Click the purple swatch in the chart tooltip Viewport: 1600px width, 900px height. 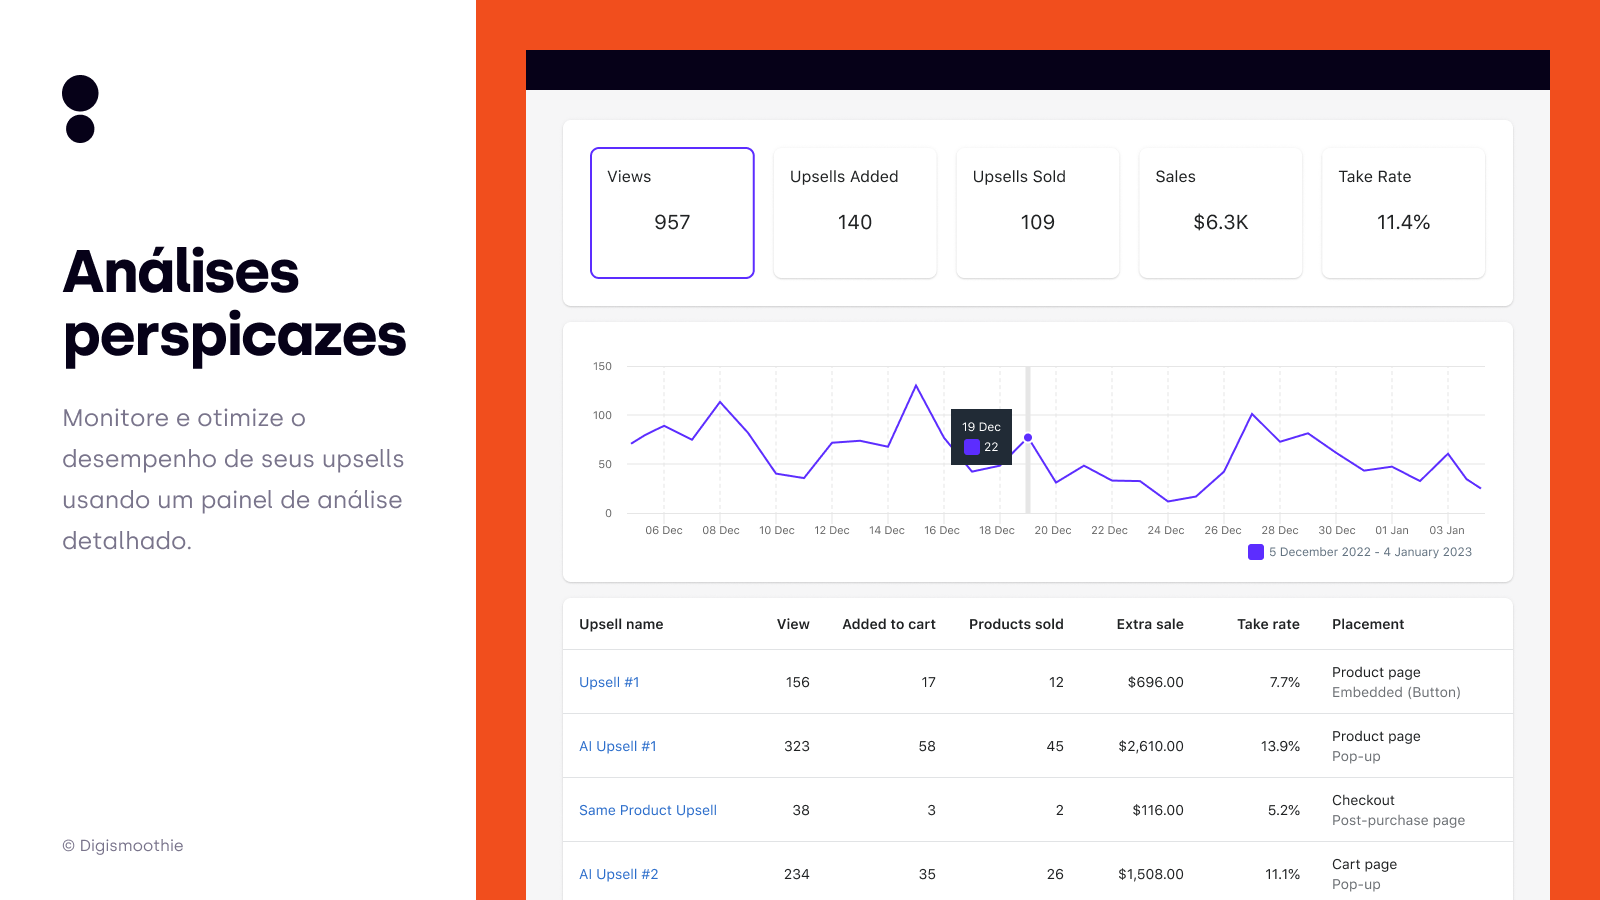[972, 447]
